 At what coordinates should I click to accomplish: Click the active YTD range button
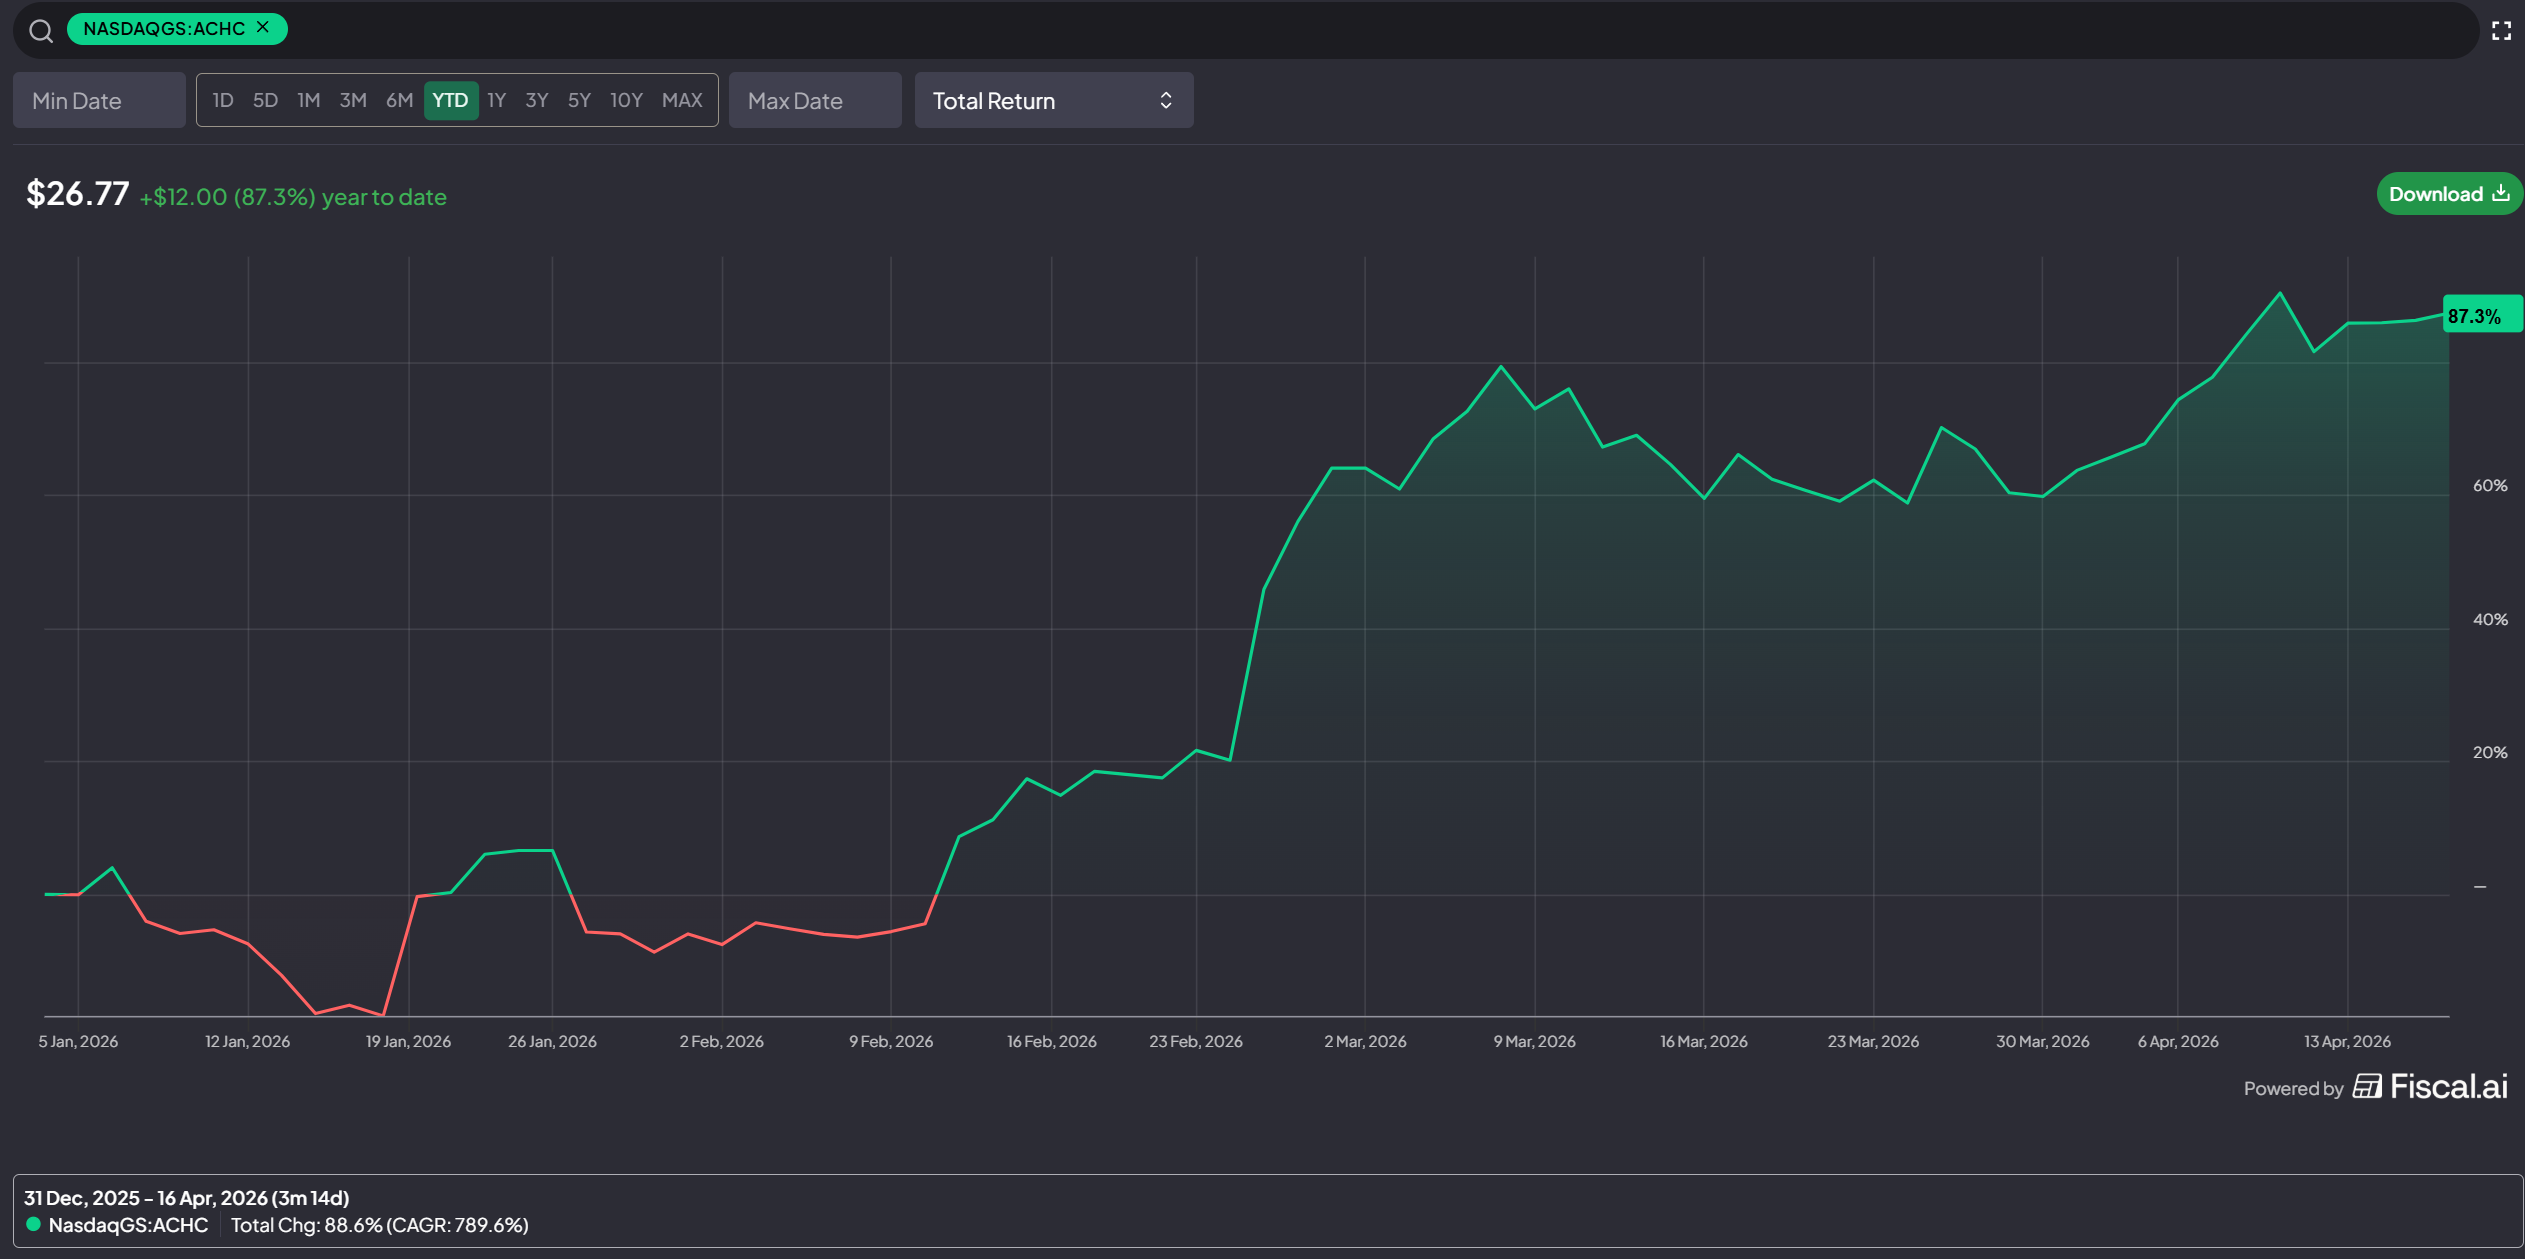tap(450, 100)
